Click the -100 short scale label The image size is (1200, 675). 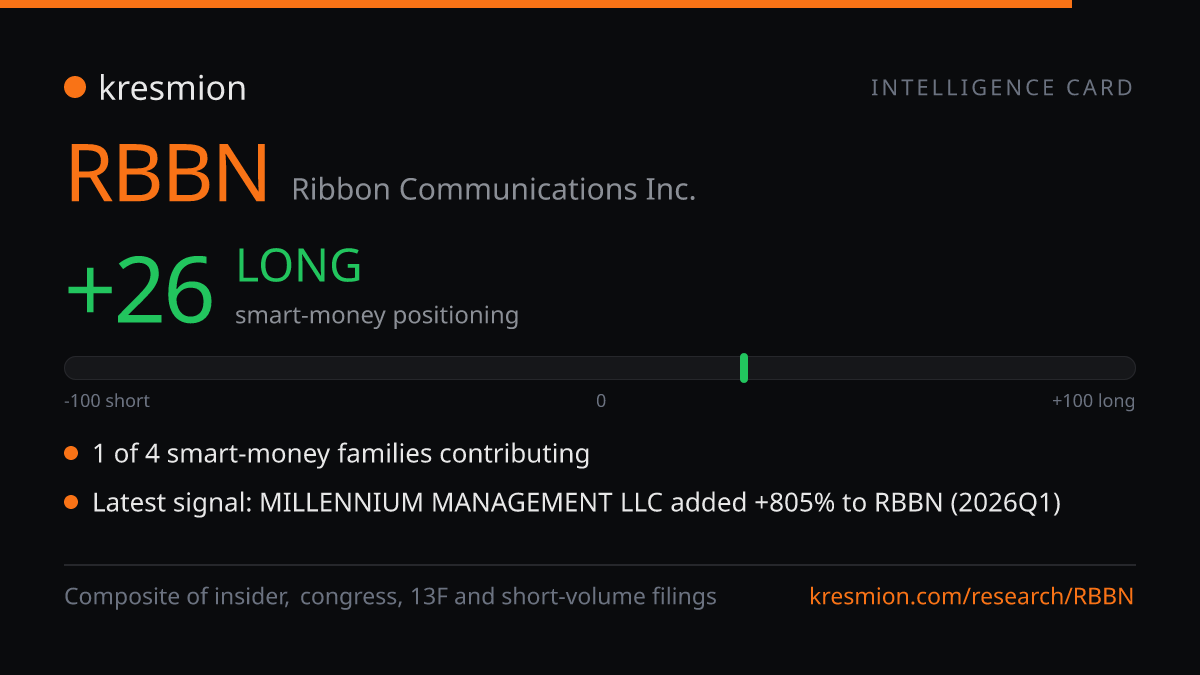point(107,401)
